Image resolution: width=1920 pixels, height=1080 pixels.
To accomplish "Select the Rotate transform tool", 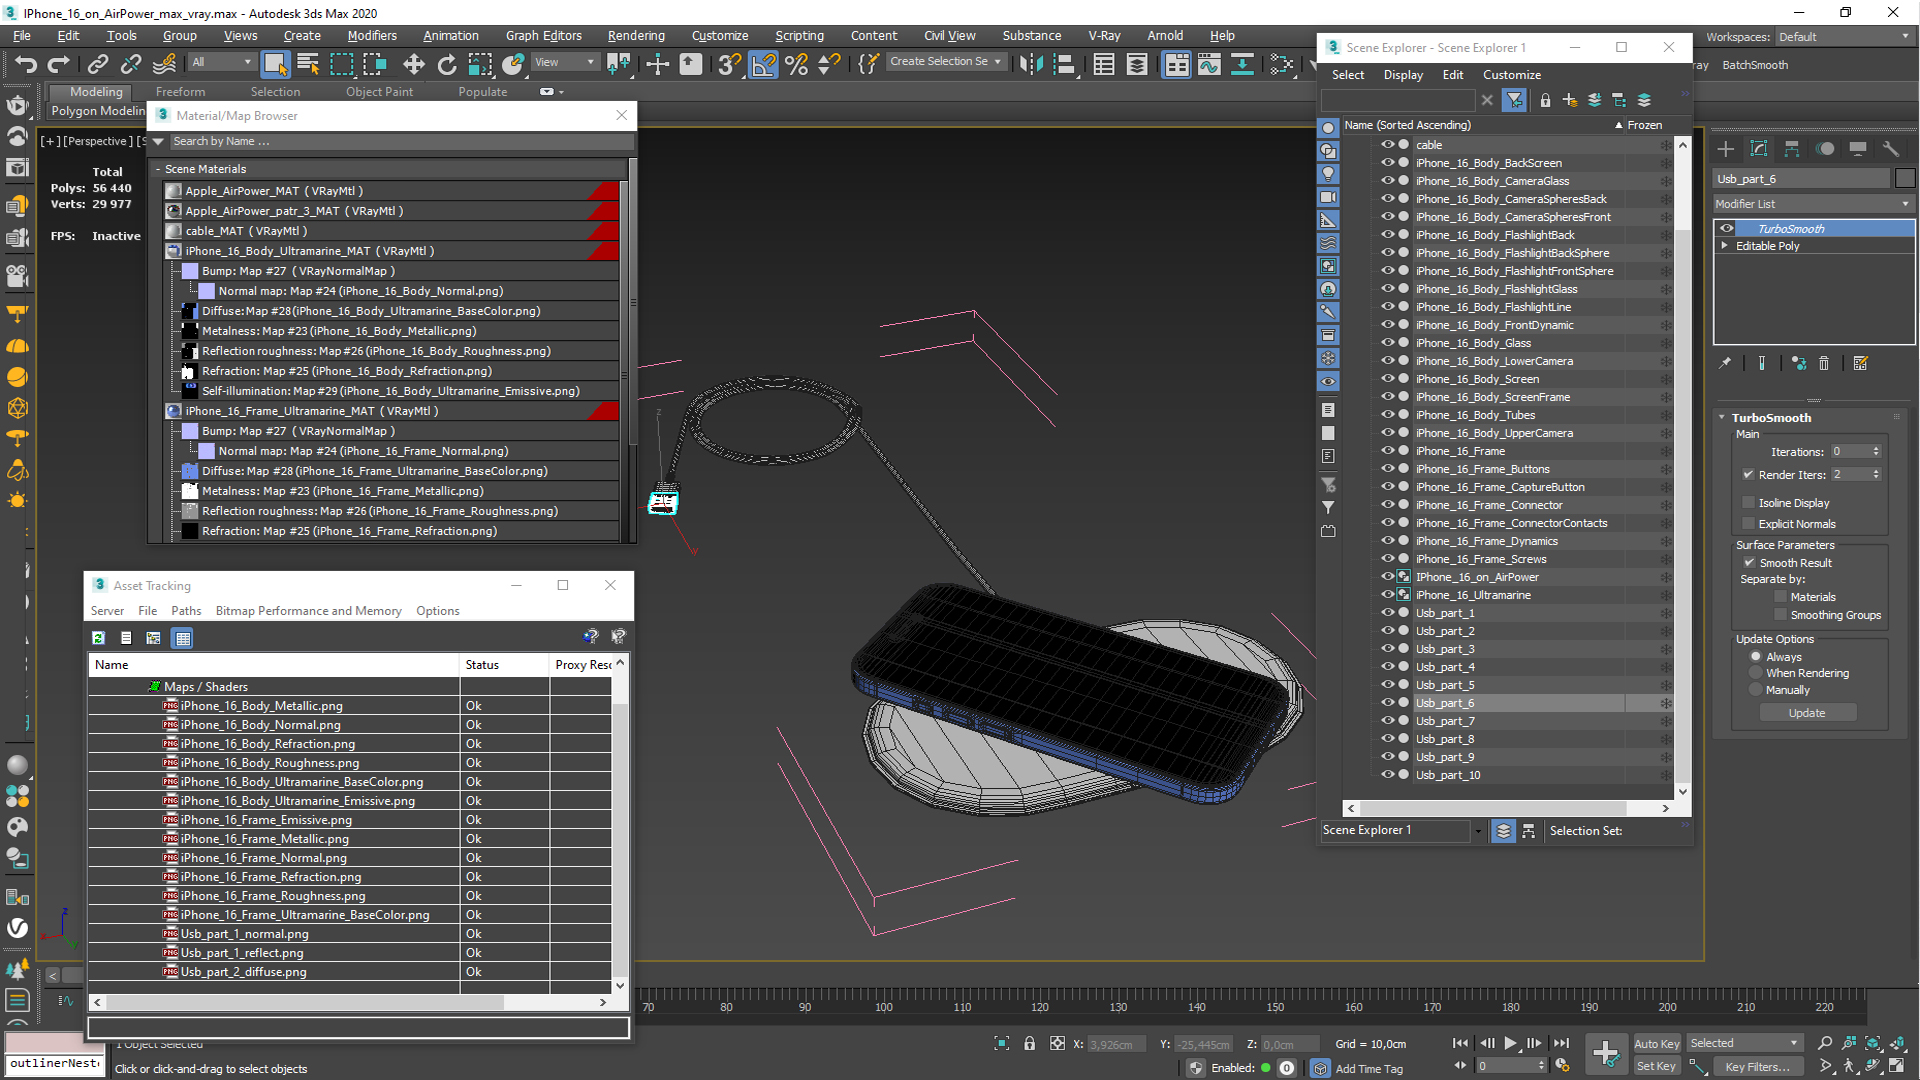I will click(x=447, y=65).
